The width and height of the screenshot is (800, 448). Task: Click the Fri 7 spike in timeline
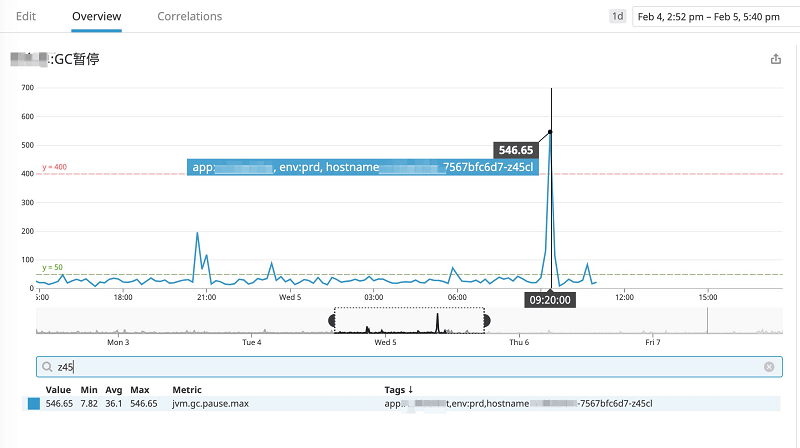click(707, 320)
